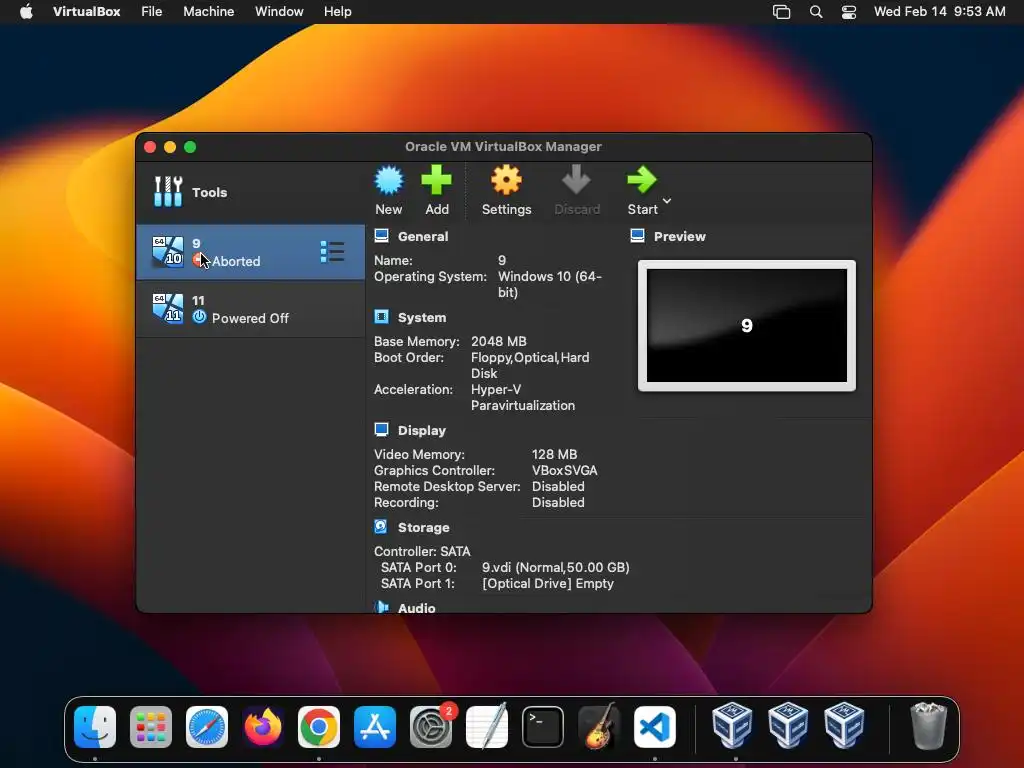Open the Help menu
1024x768 pixels.
coord(338,12)
